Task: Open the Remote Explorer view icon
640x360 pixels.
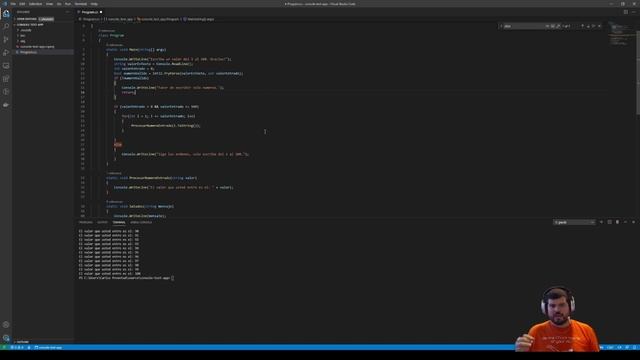Action: 6,65
